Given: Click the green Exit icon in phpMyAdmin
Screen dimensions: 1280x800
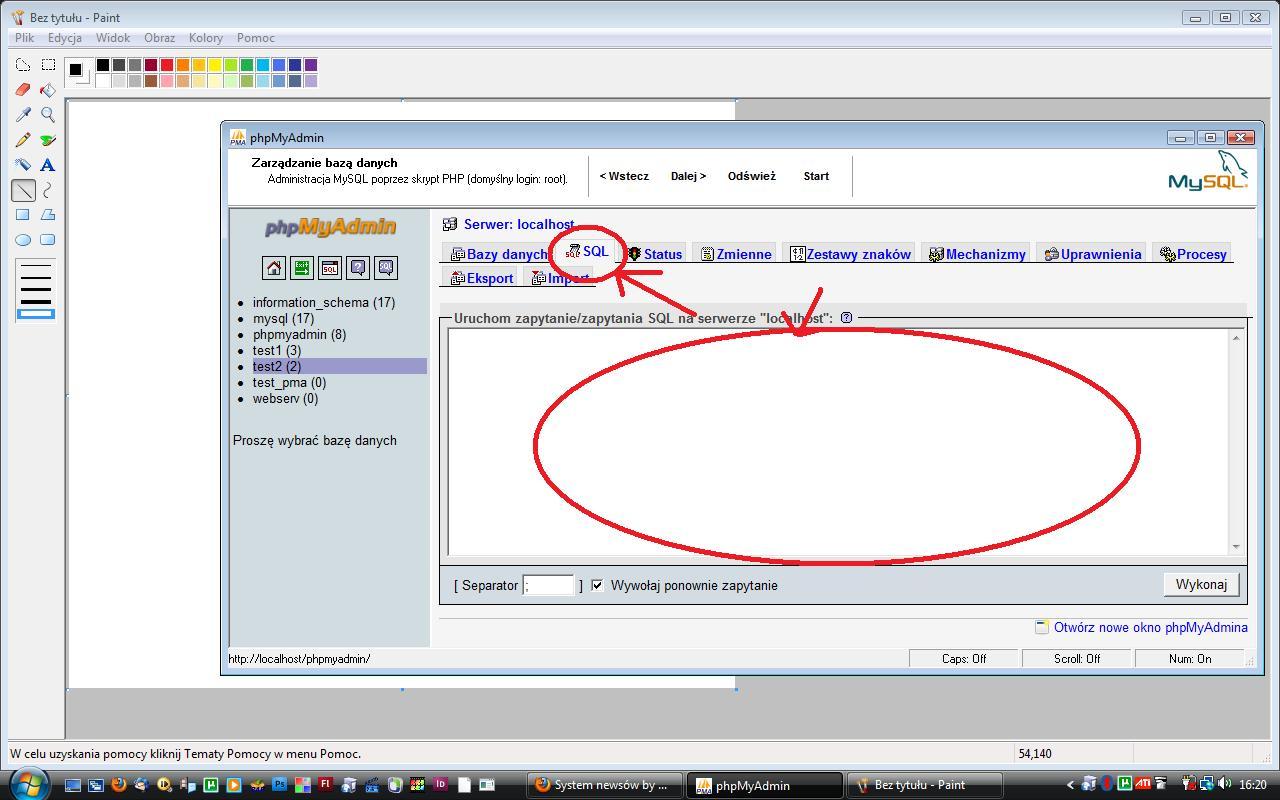Looking at the screenshot, I should coord(302,268).
